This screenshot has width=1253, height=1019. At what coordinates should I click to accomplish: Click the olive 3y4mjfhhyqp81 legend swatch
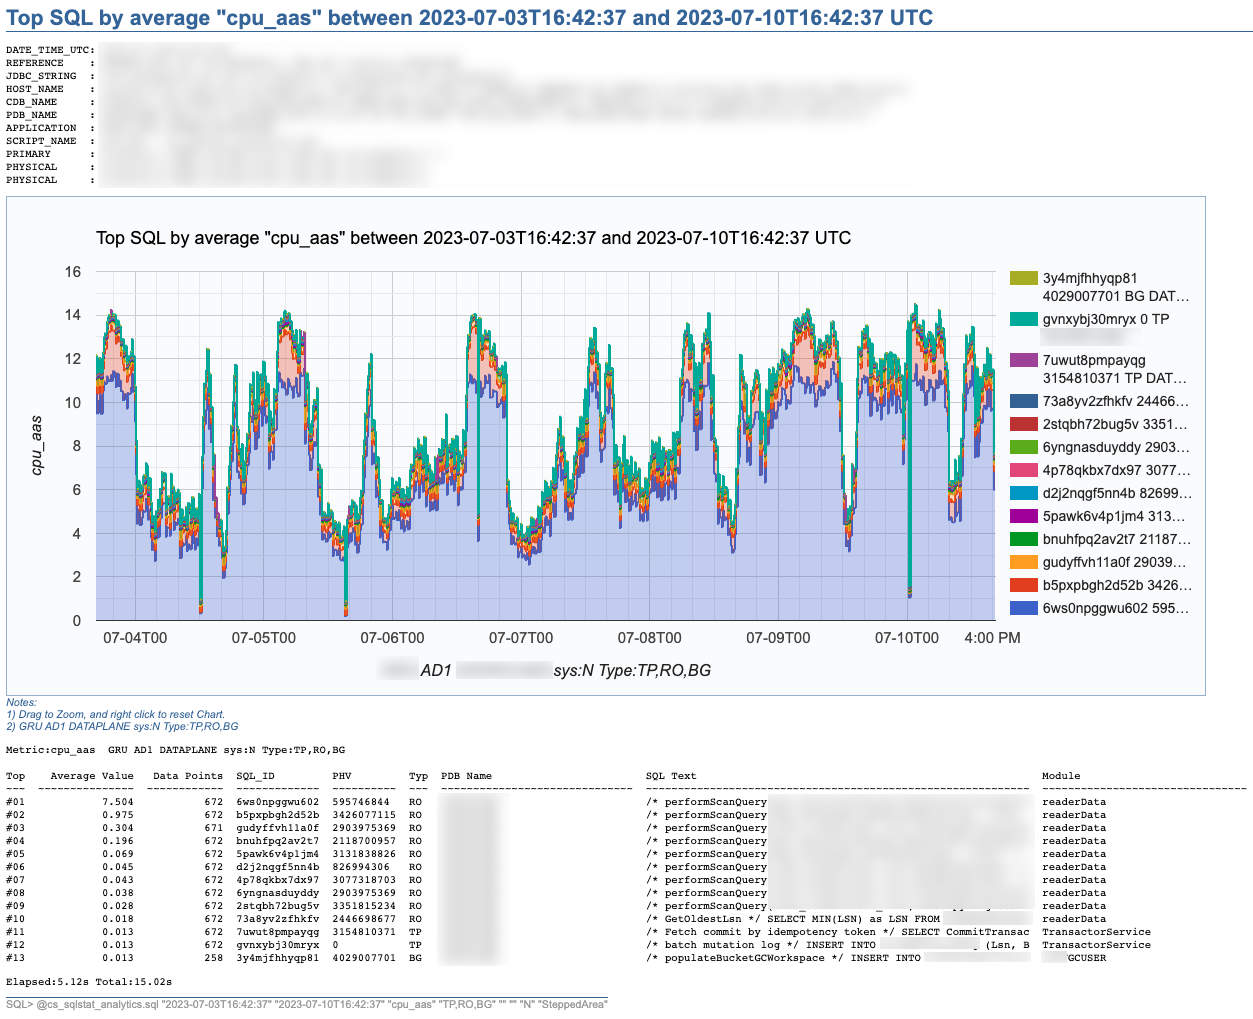pyautogui.click(x=1023, y=278)
